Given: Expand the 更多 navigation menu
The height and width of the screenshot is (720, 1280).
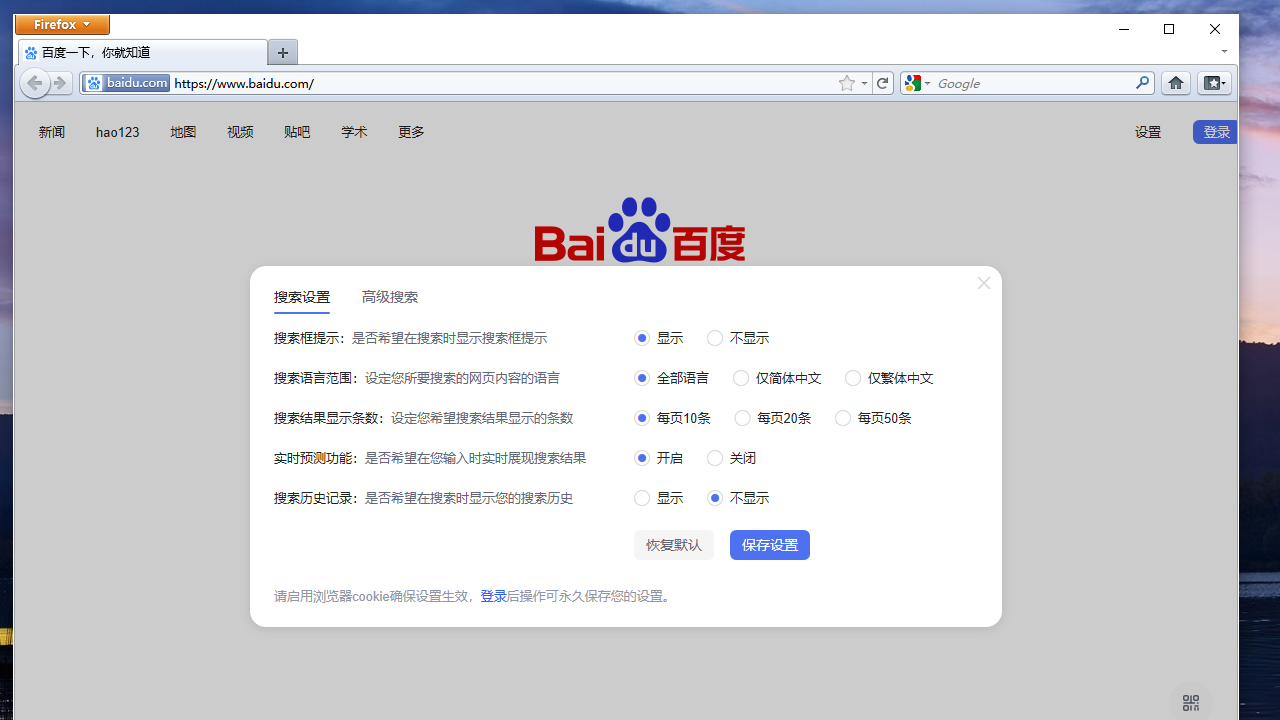Looking at the screenshot, I should (x=410, y=131).
